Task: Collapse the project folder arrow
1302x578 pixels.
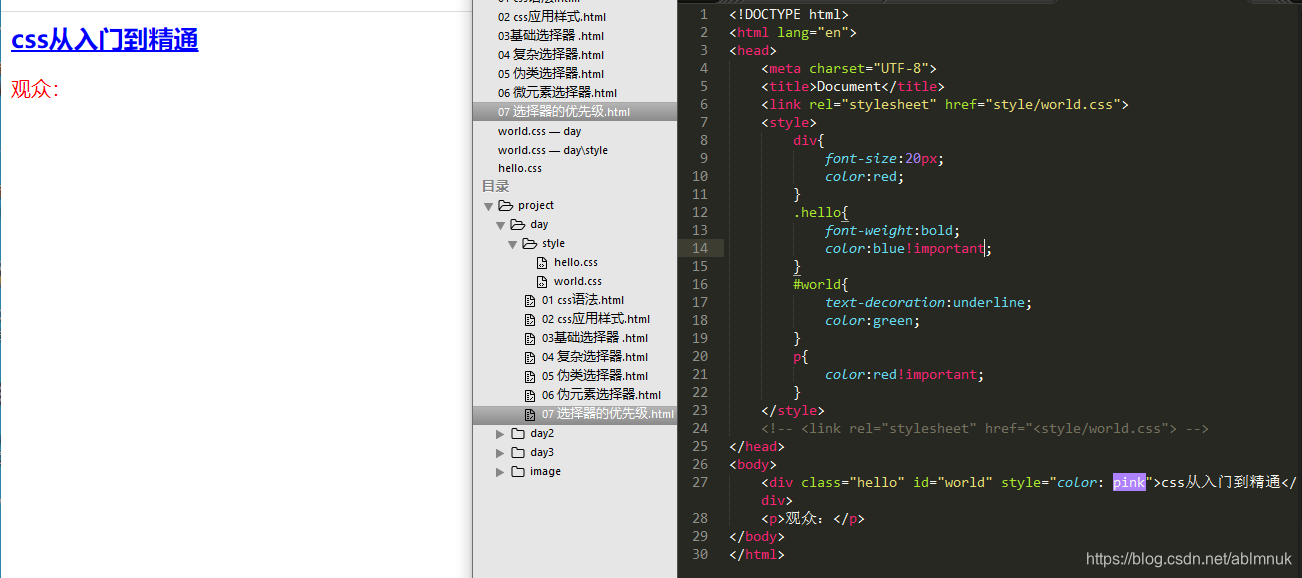Action: pos(488,206)
